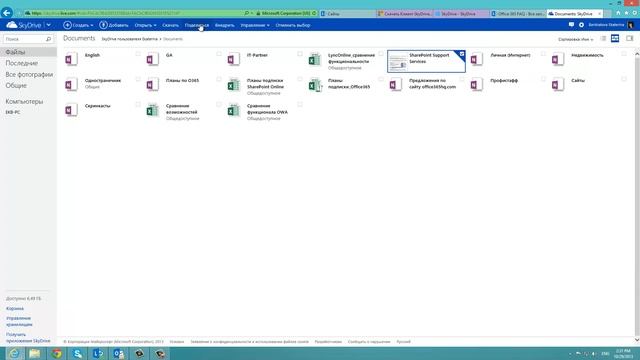
Task: Open File Explorer from the taskbar
Action: (35, 353)
